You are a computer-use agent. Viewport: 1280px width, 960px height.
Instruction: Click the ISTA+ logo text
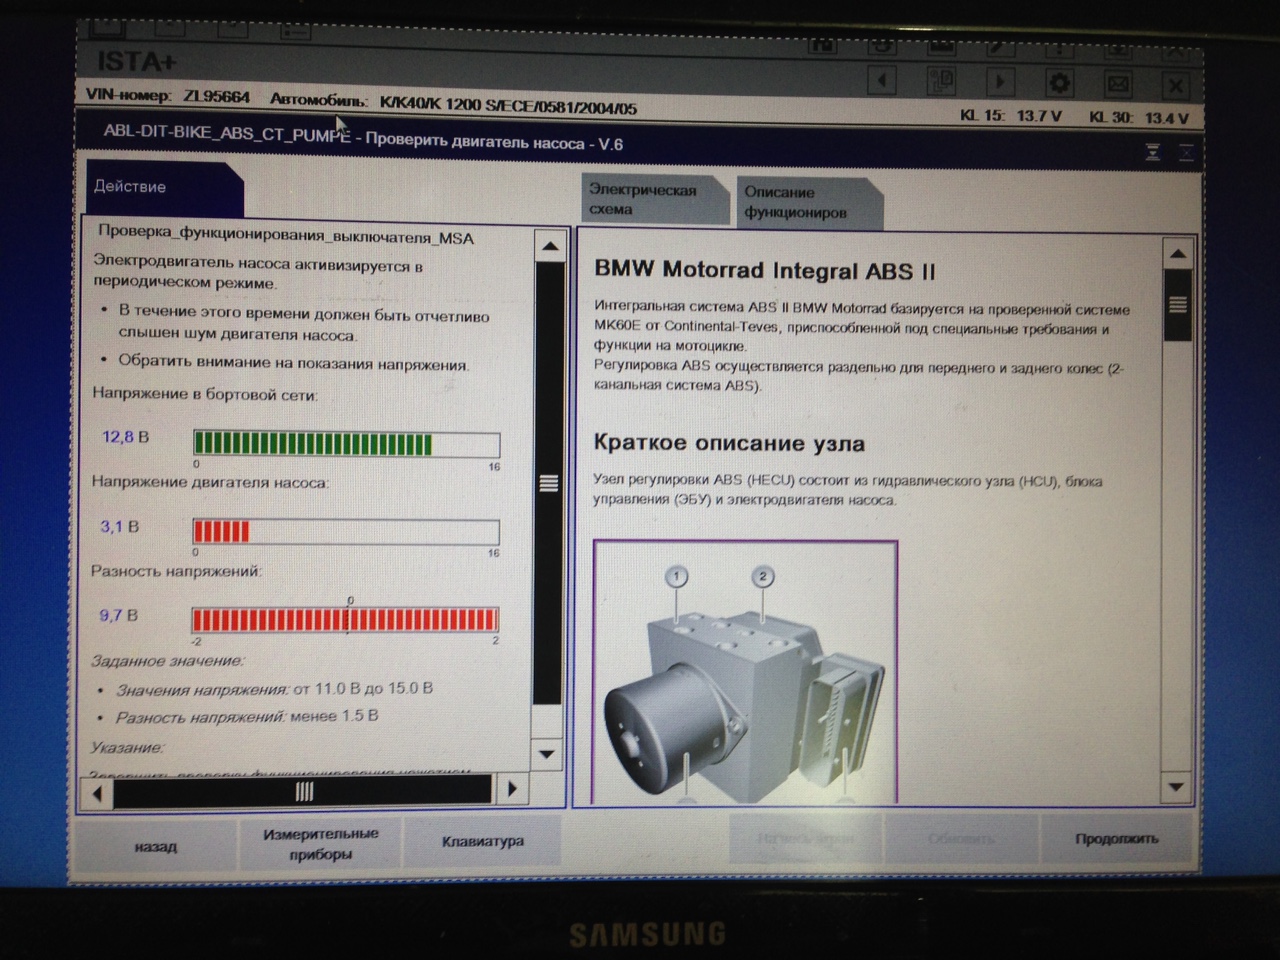(136, 61)
